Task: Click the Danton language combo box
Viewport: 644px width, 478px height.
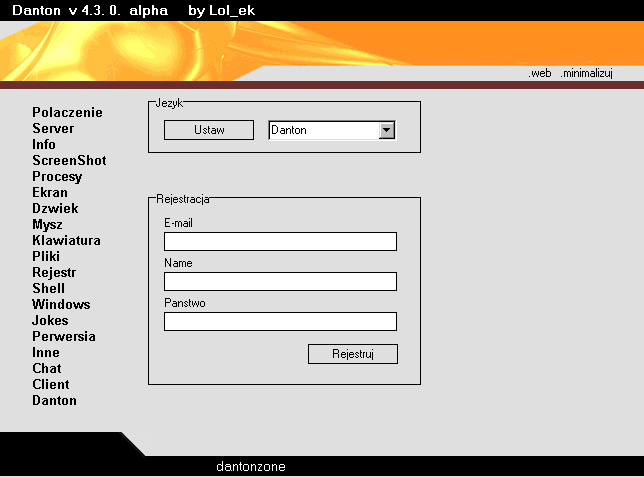Action: pyautogui.click(x=323, y=130)
